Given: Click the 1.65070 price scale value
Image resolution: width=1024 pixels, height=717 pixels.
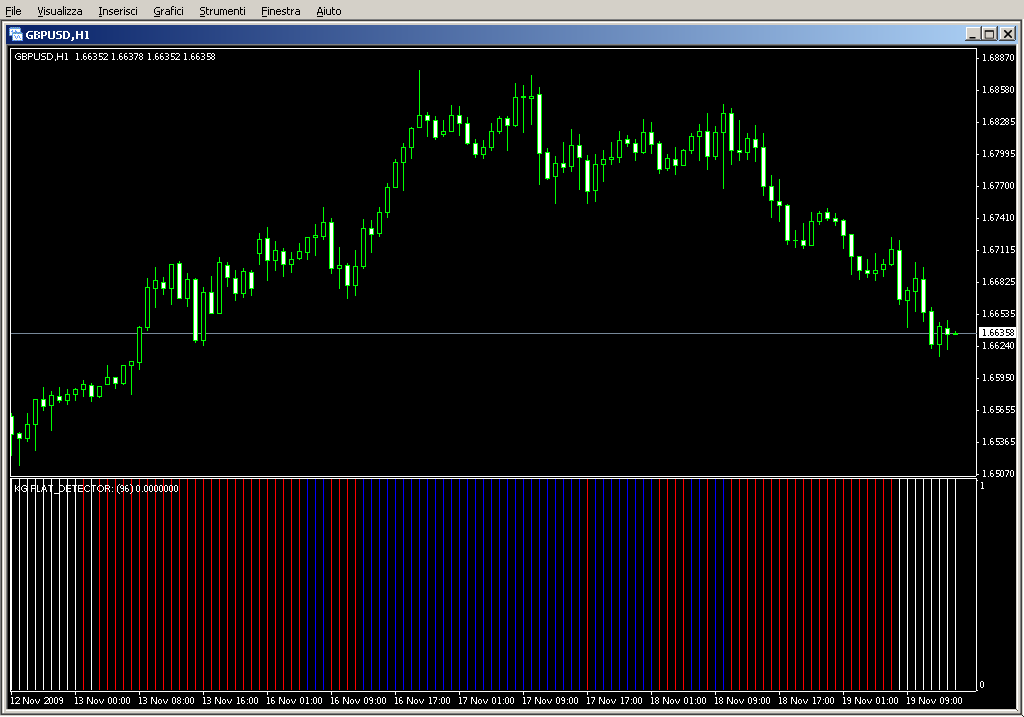Looking at the screenshot, I should tap(998, 473).
